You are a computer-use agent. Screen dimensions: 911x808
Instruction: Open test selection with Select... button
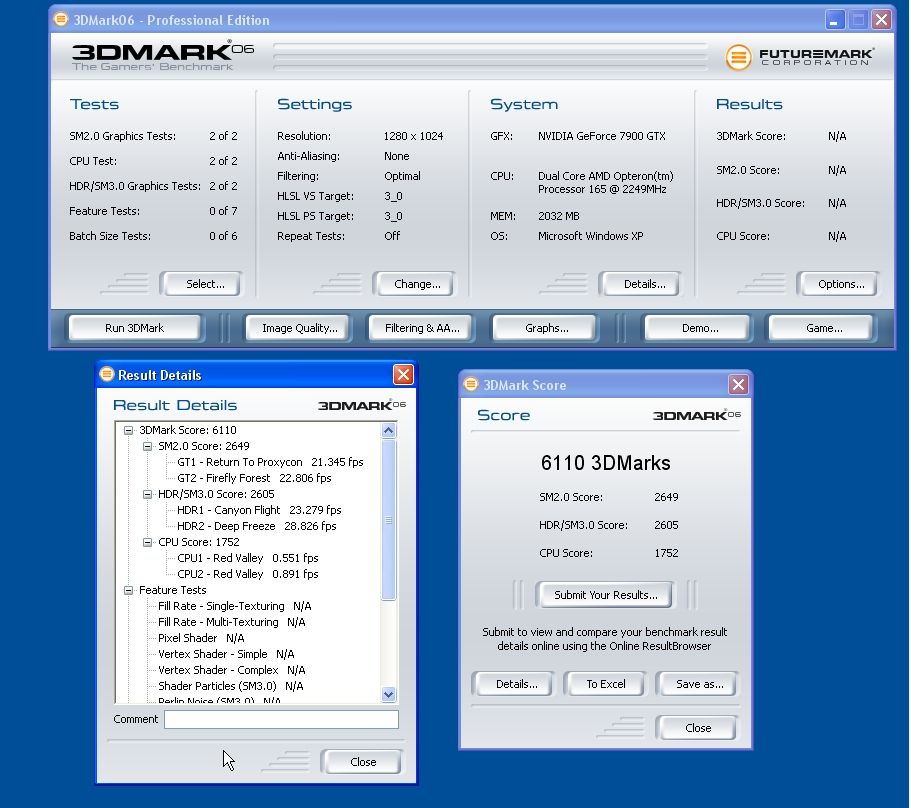[201, 284]
